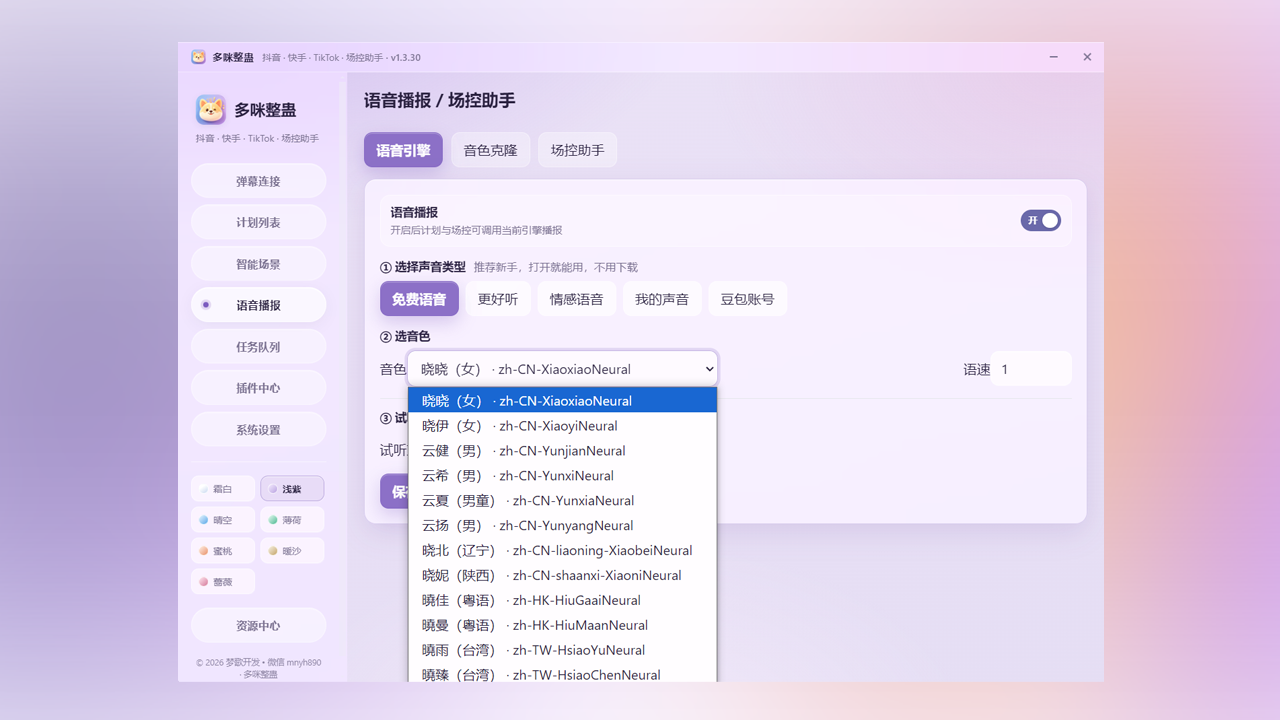Choose 云夏（男童）zh-CN-YunxiaNeural voice
Viewport: 1280px width, 720px height.
(562, 501)
